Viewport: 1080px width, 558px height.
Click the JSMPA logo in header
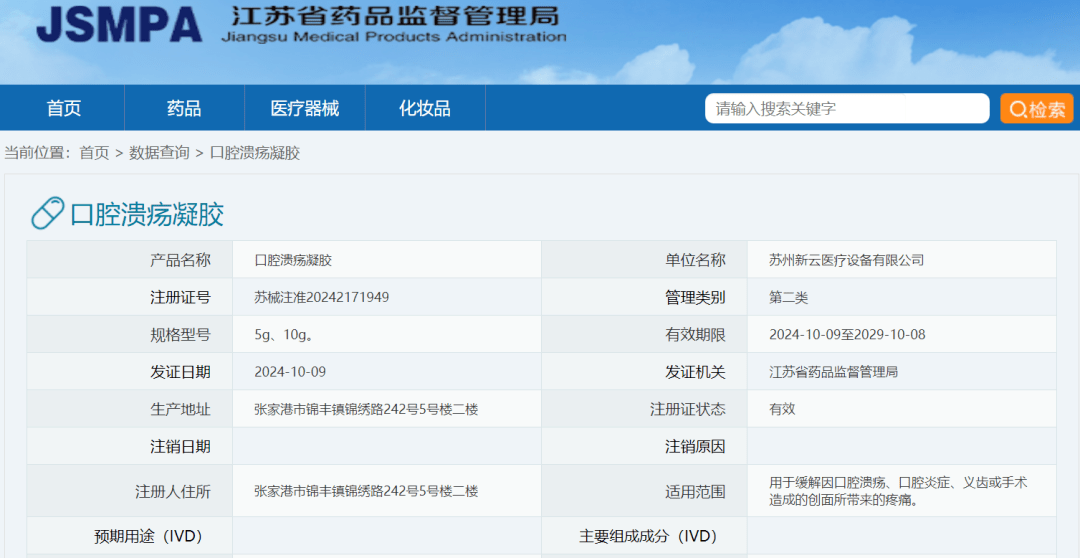tap(119, 25)
